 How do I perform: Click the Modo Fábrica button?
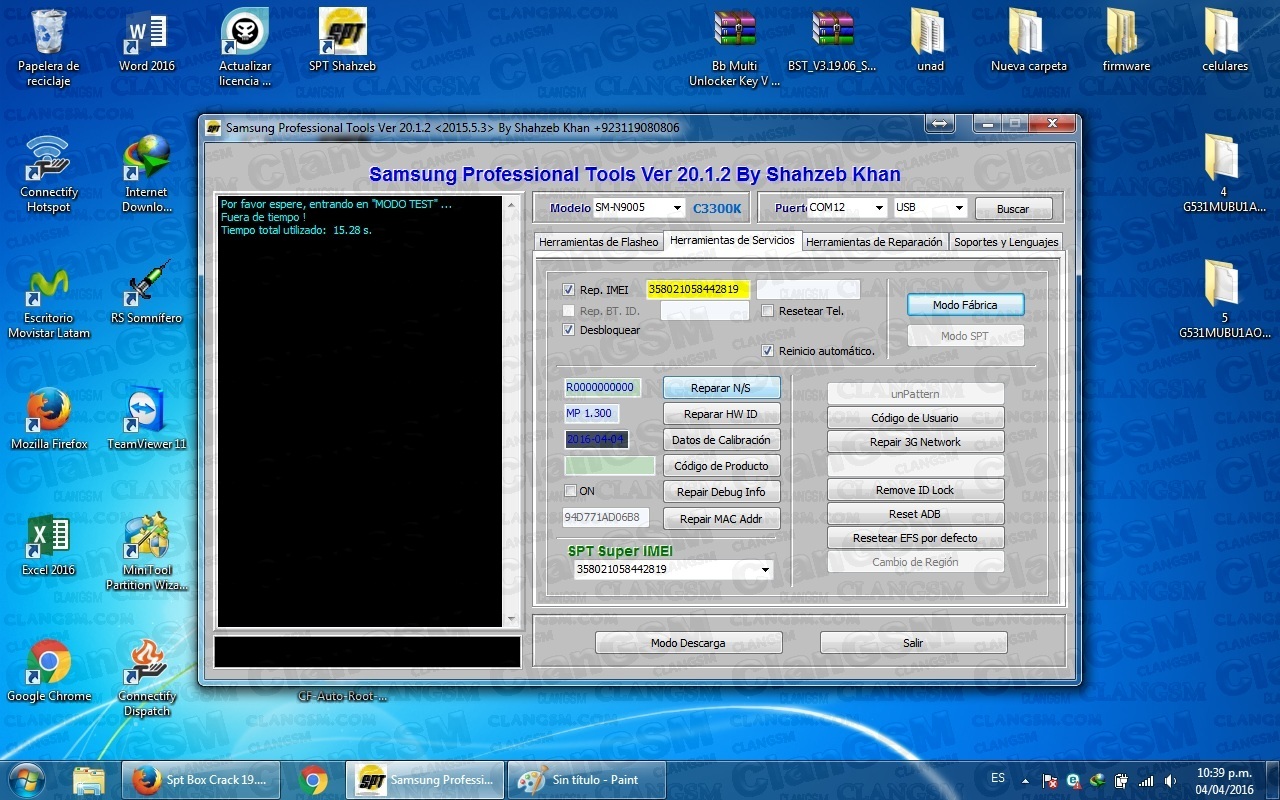(965, 305)
